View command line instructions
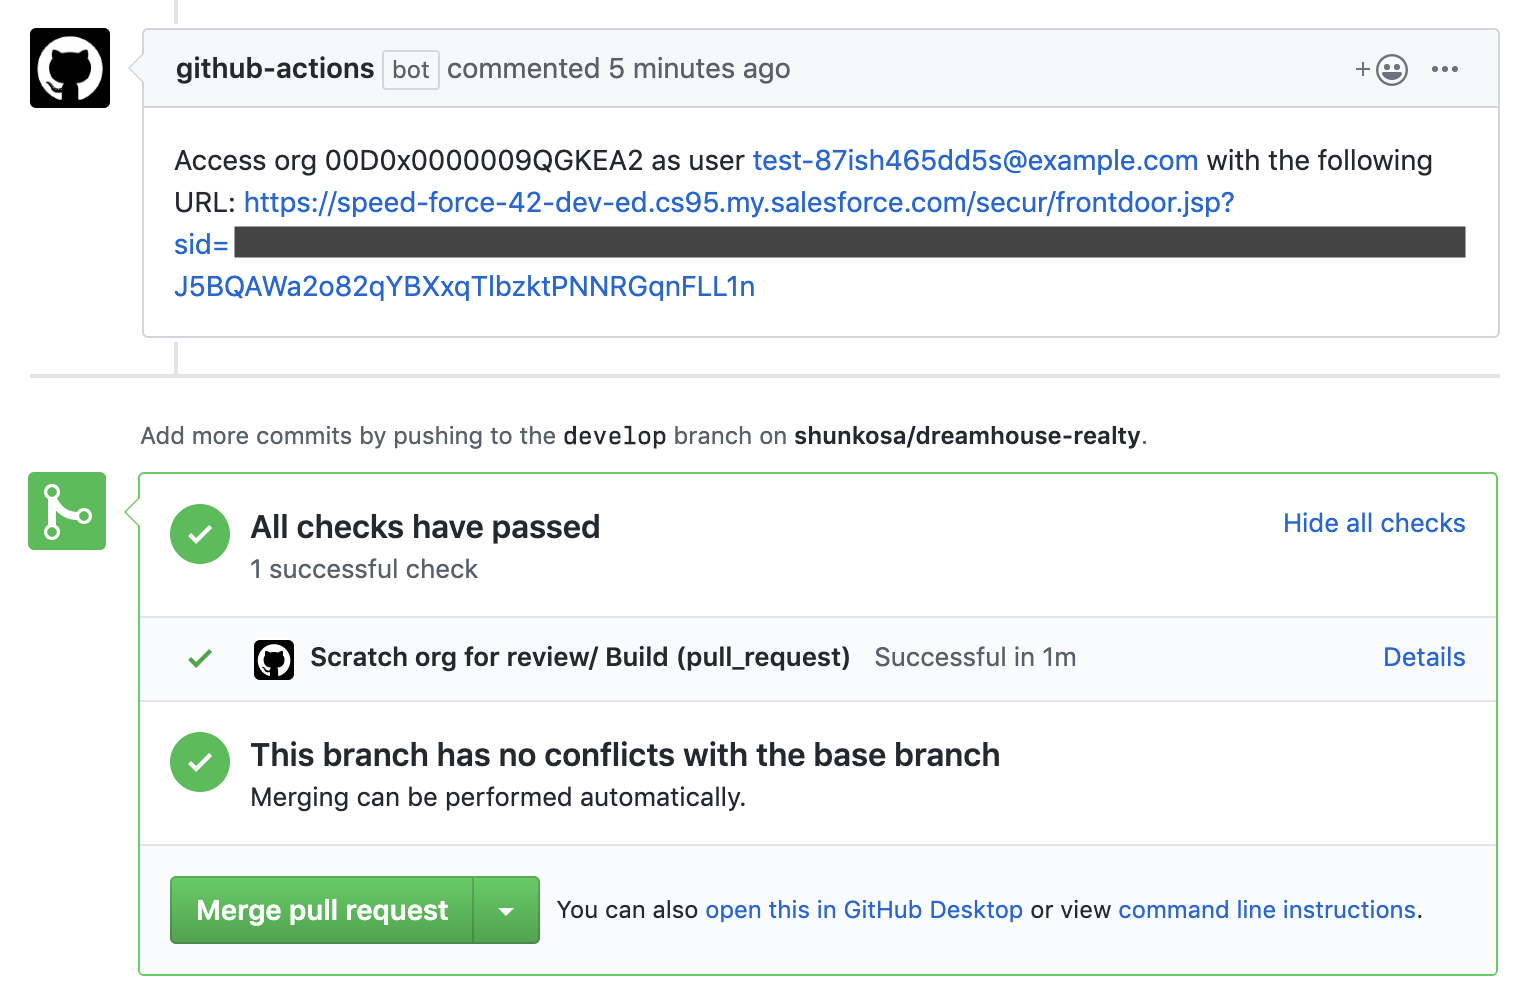1514x1006 pixels. click(1267, 910)
